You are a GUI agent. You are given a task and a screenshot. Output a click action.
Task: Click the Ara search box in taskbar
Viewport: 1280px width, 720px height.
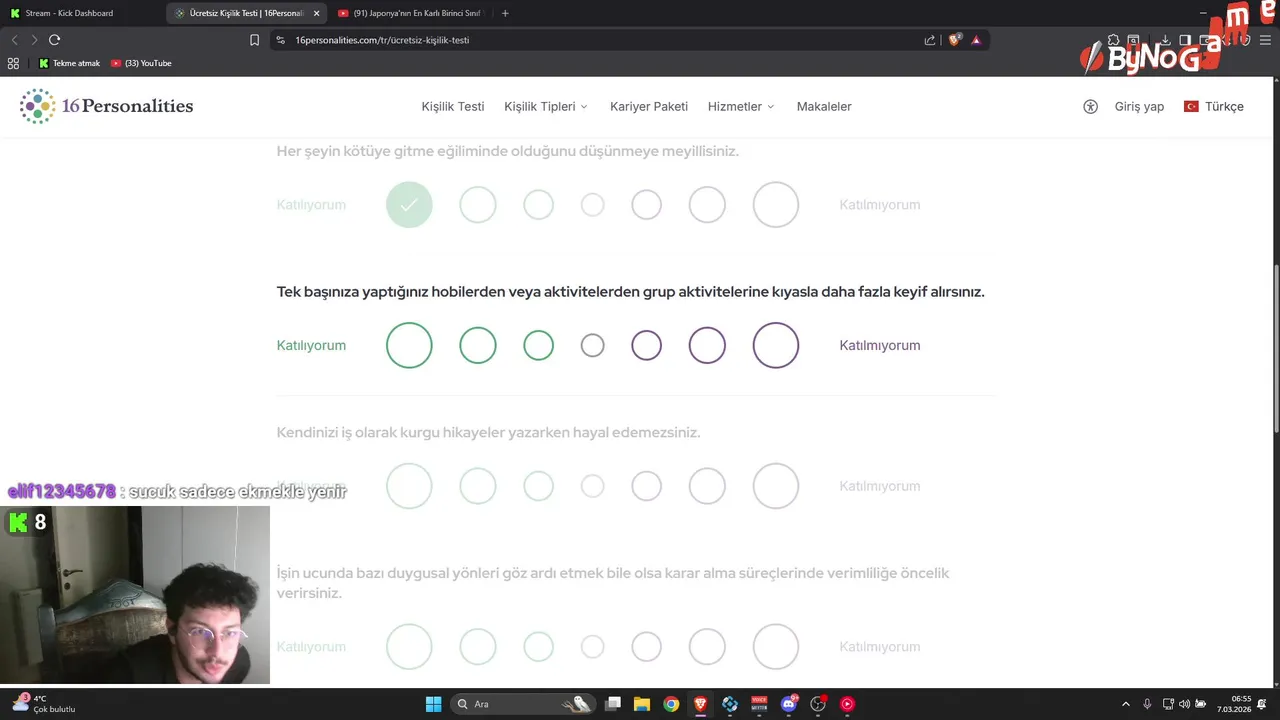click(x=523, y=704)
